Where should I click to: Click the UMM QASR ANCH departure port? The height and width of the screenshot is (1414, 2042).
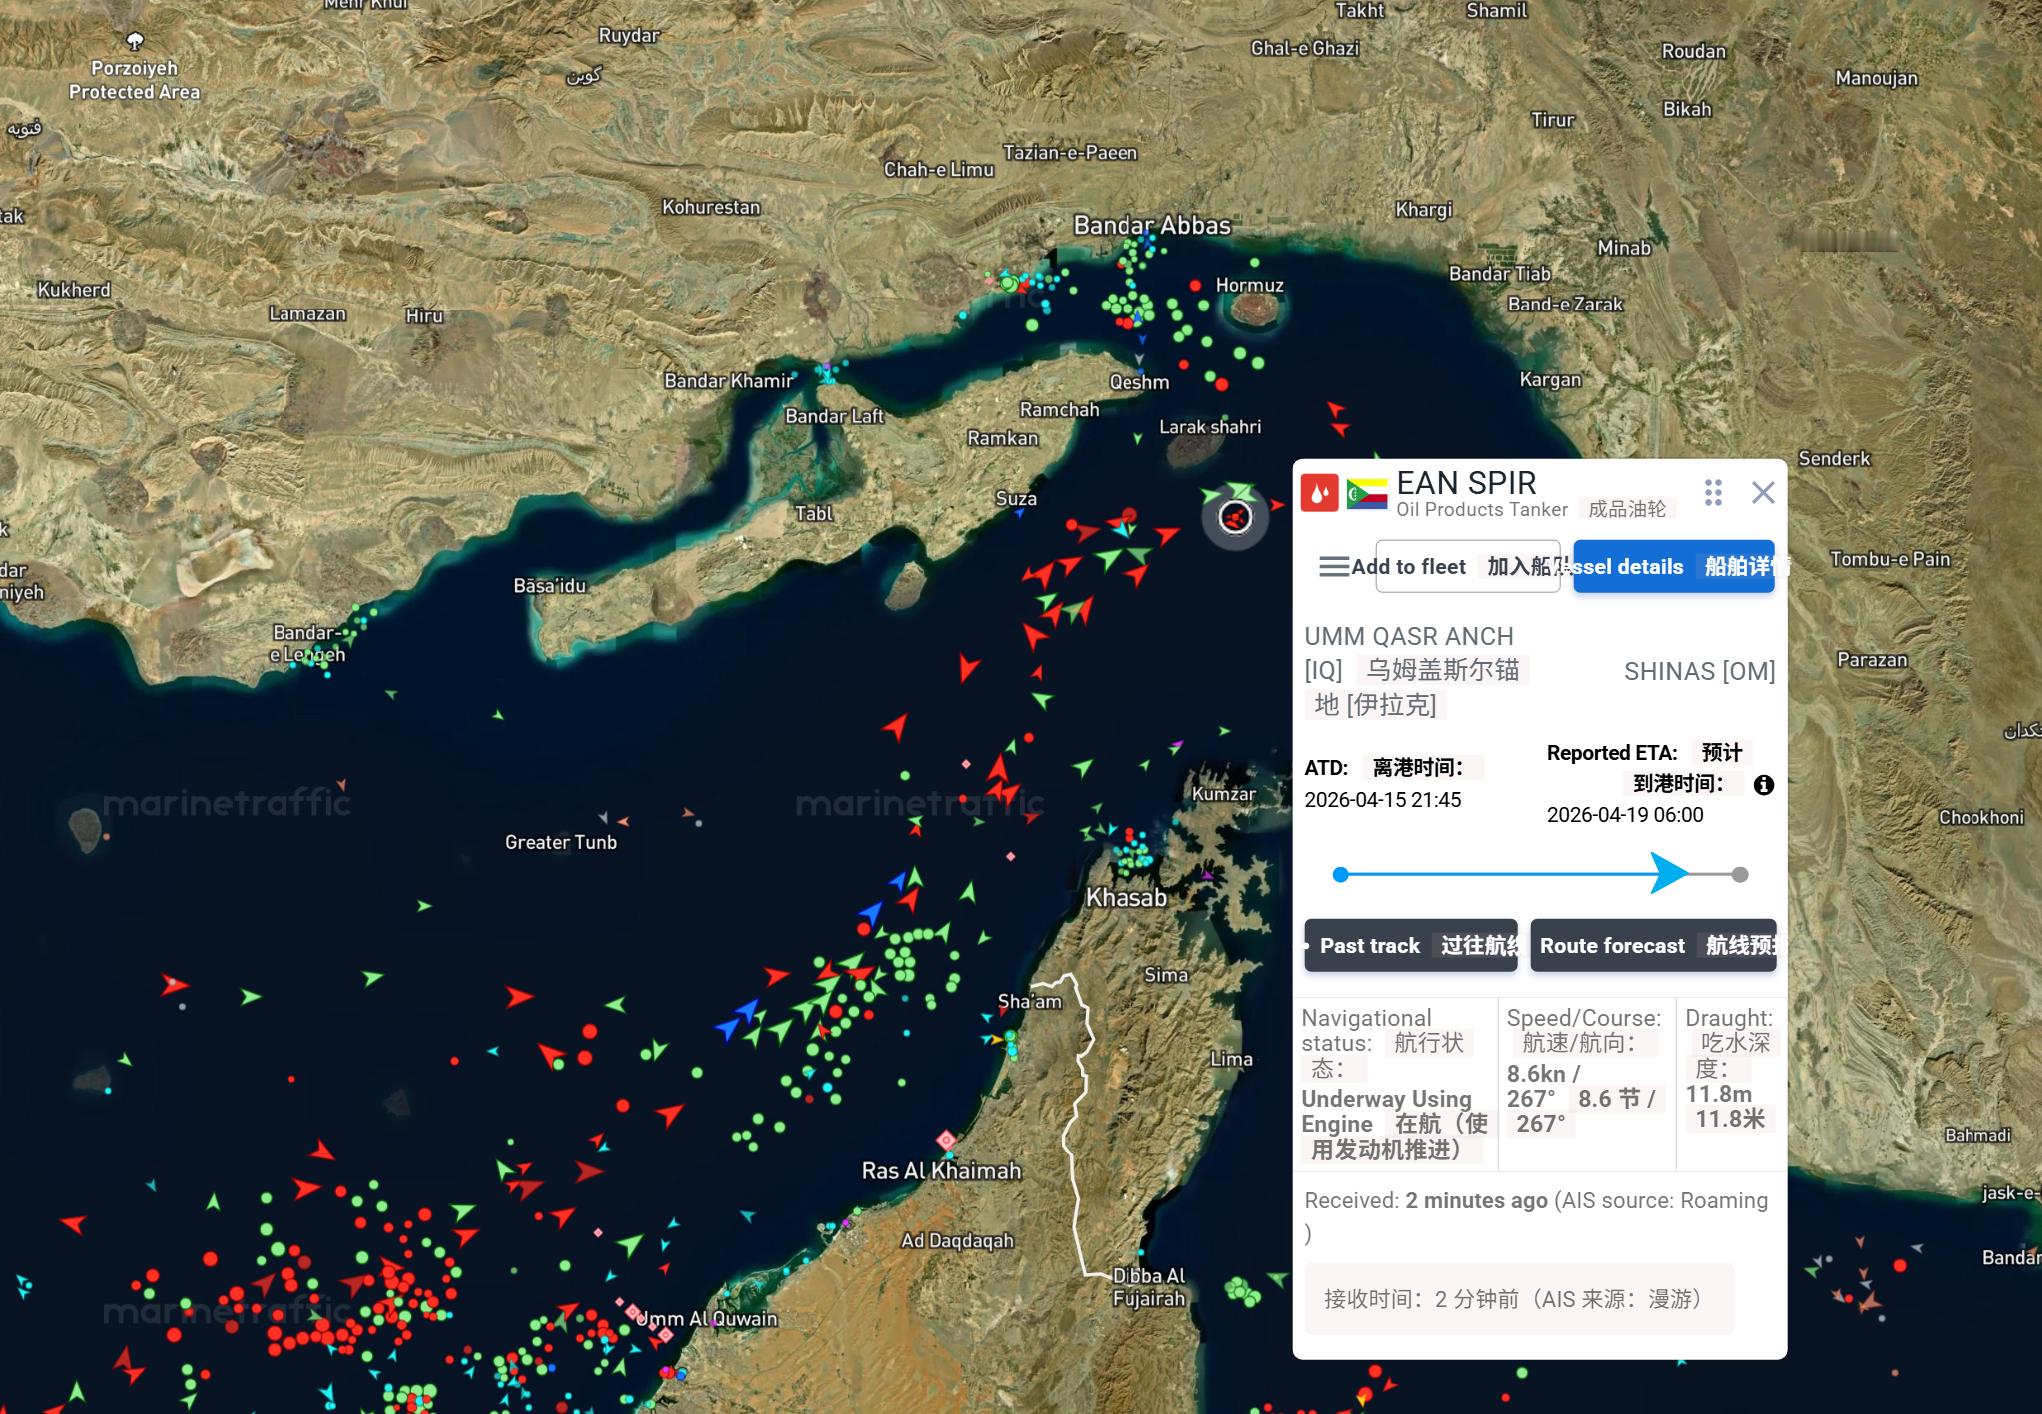[x=1408, y=636]
